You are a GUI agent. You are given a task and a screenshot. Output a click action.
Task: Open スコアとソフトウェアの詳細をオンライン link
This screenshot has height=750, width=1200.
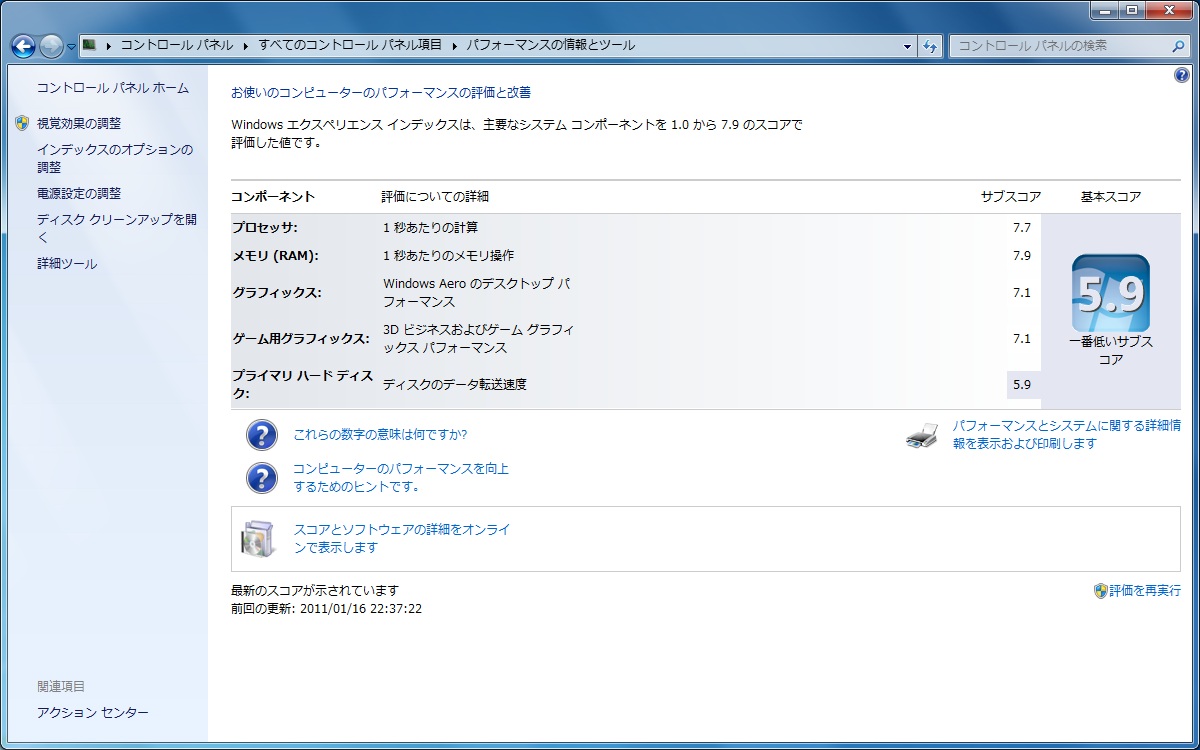(x=402, y=539)
